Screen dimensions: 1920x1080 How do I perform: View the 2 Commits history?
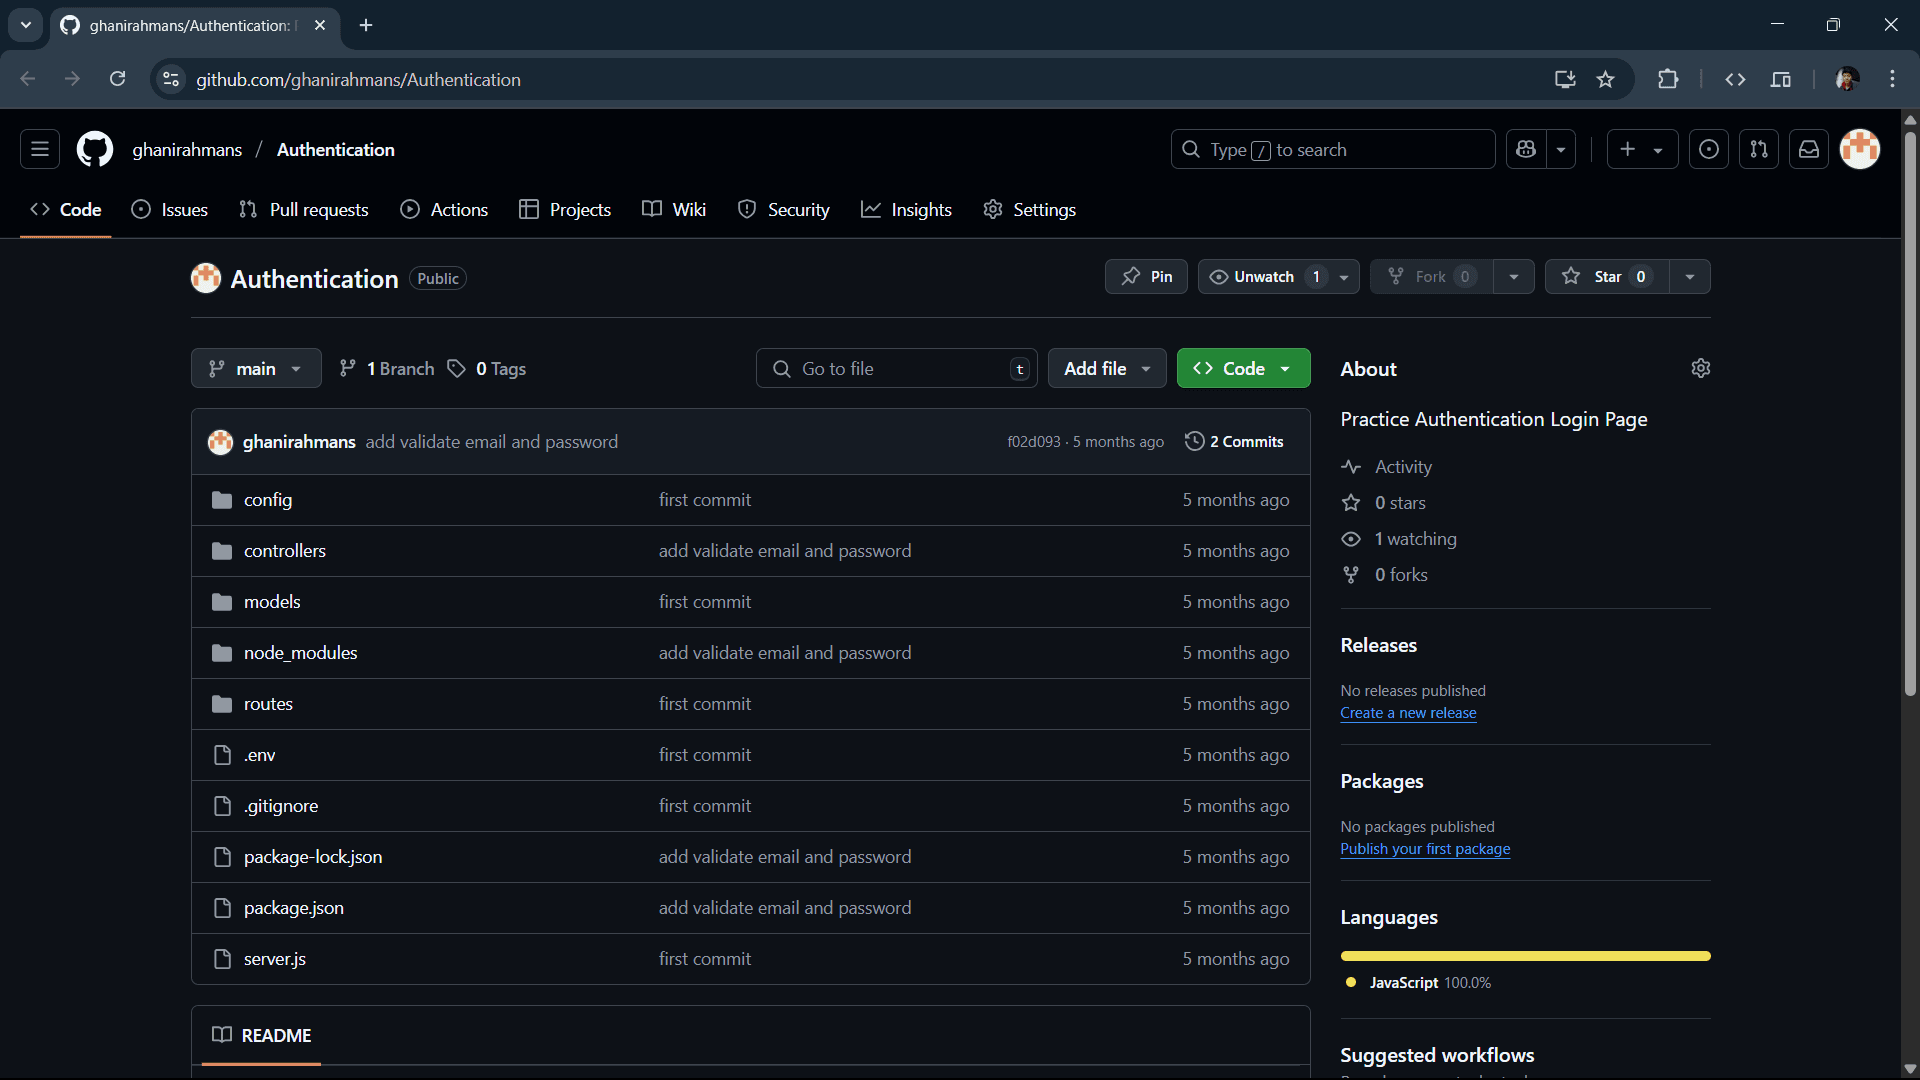tap(1234, 442)
